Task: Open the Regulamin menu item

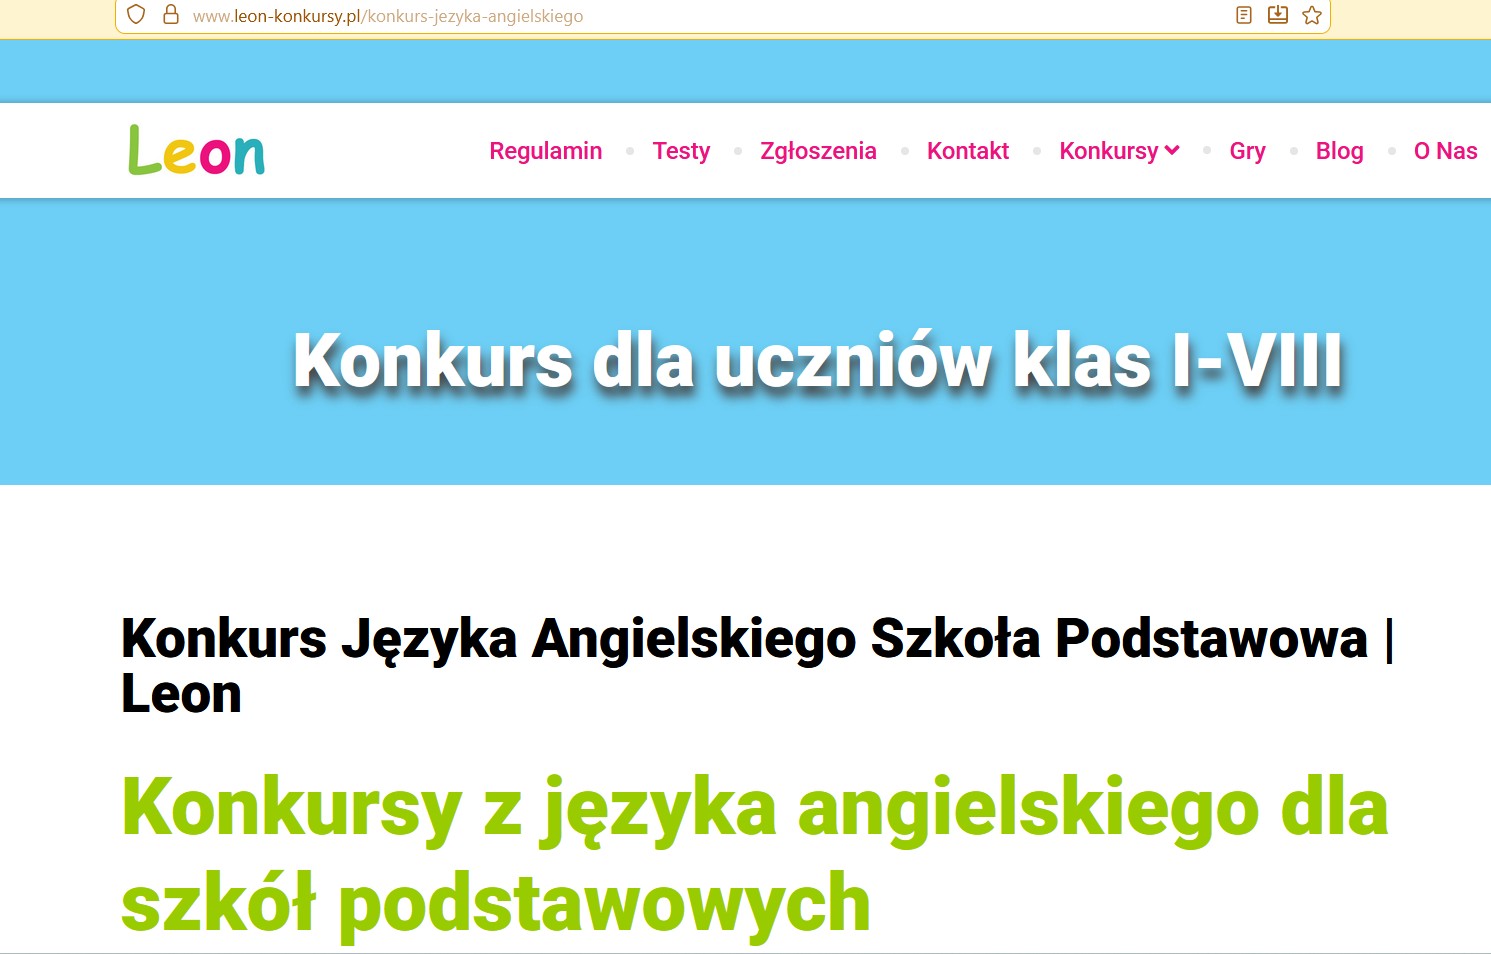Action: point(545,151)
